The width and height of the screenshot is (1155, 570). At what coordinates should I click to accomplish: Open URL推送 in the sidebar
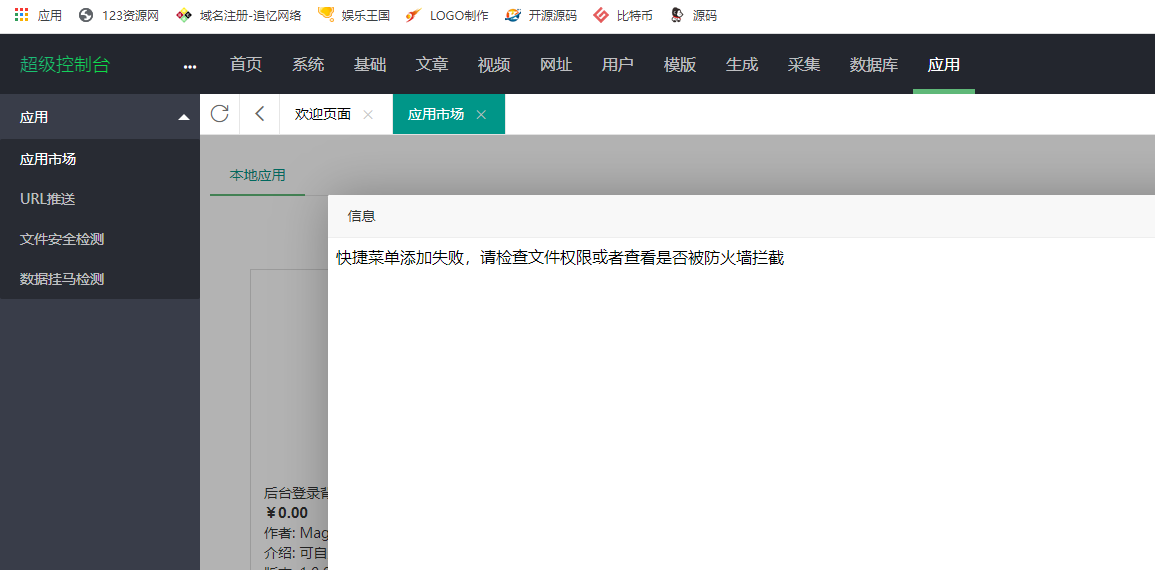[x=99, y=199]
